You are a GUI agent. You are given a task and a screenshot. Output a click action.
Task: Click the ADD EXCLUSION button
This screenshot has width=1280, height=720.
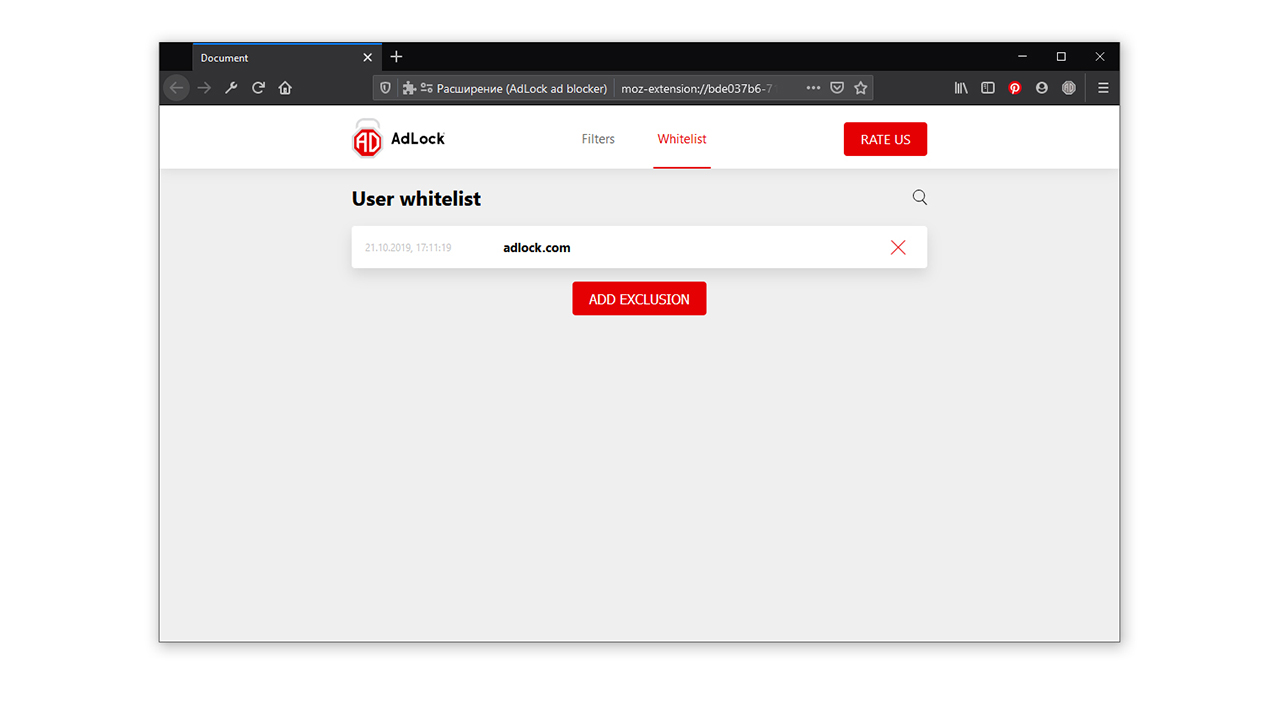639,299
